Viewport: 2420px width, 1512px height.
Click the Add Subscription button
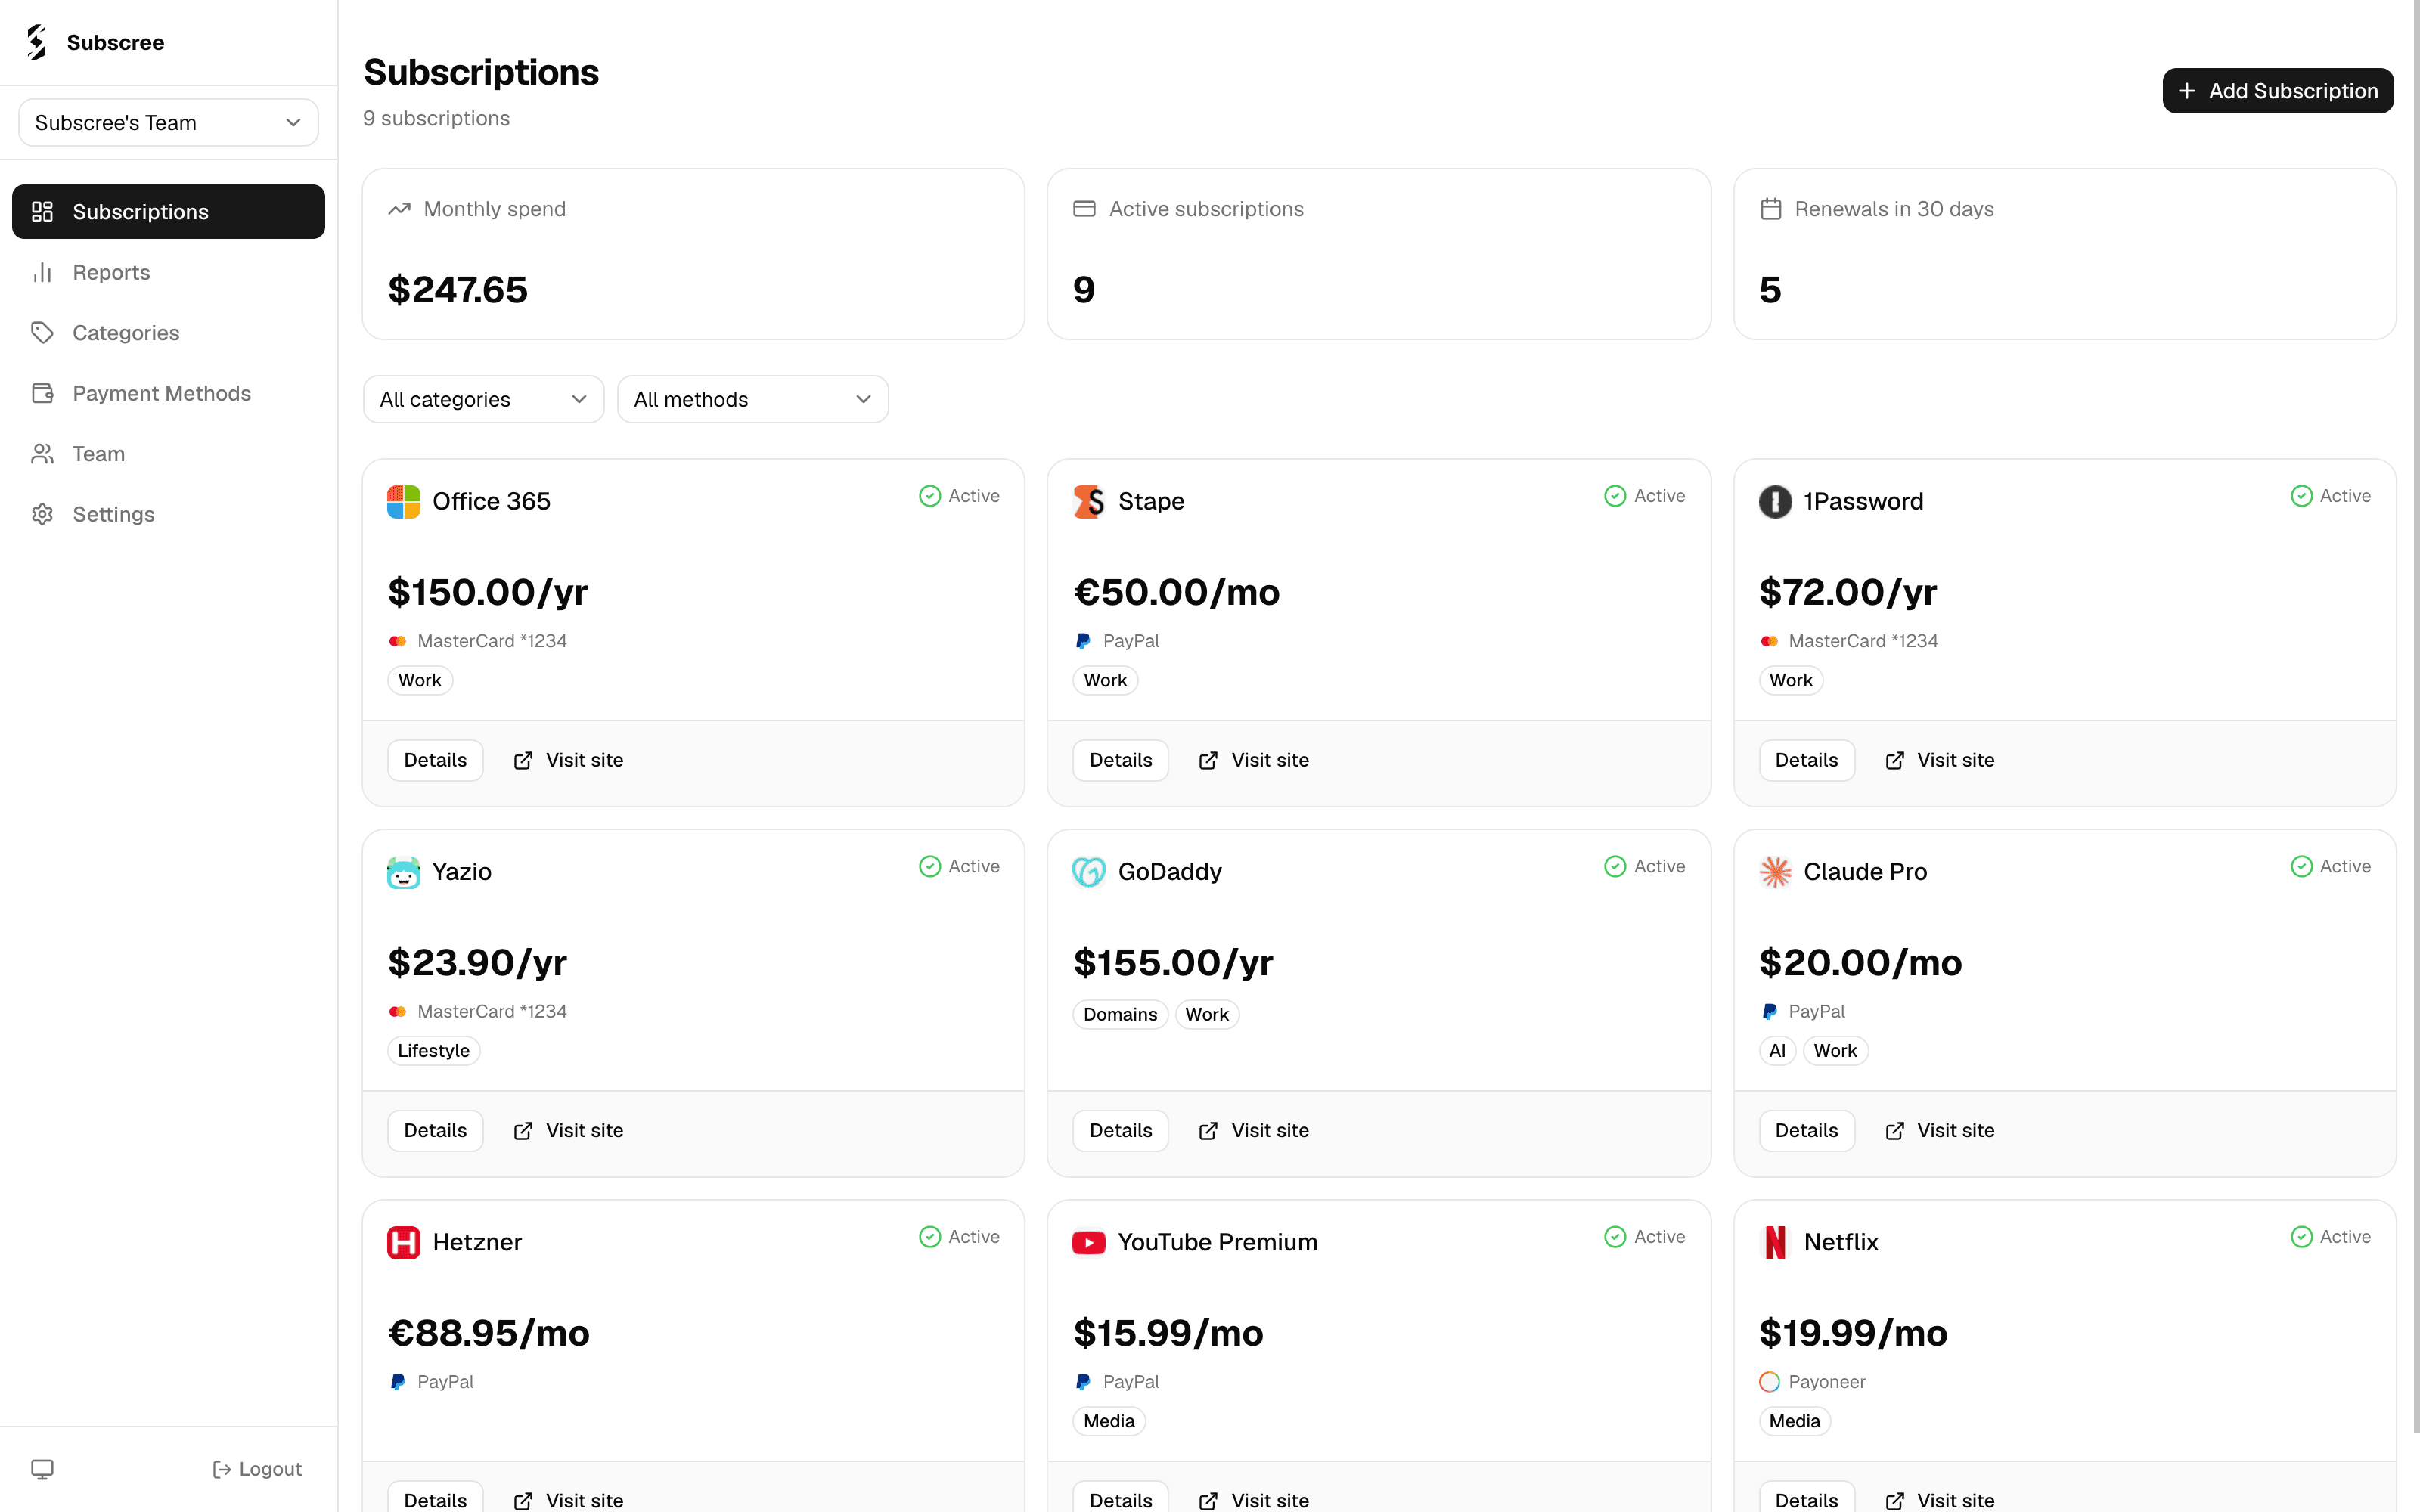click(2277, 91)
